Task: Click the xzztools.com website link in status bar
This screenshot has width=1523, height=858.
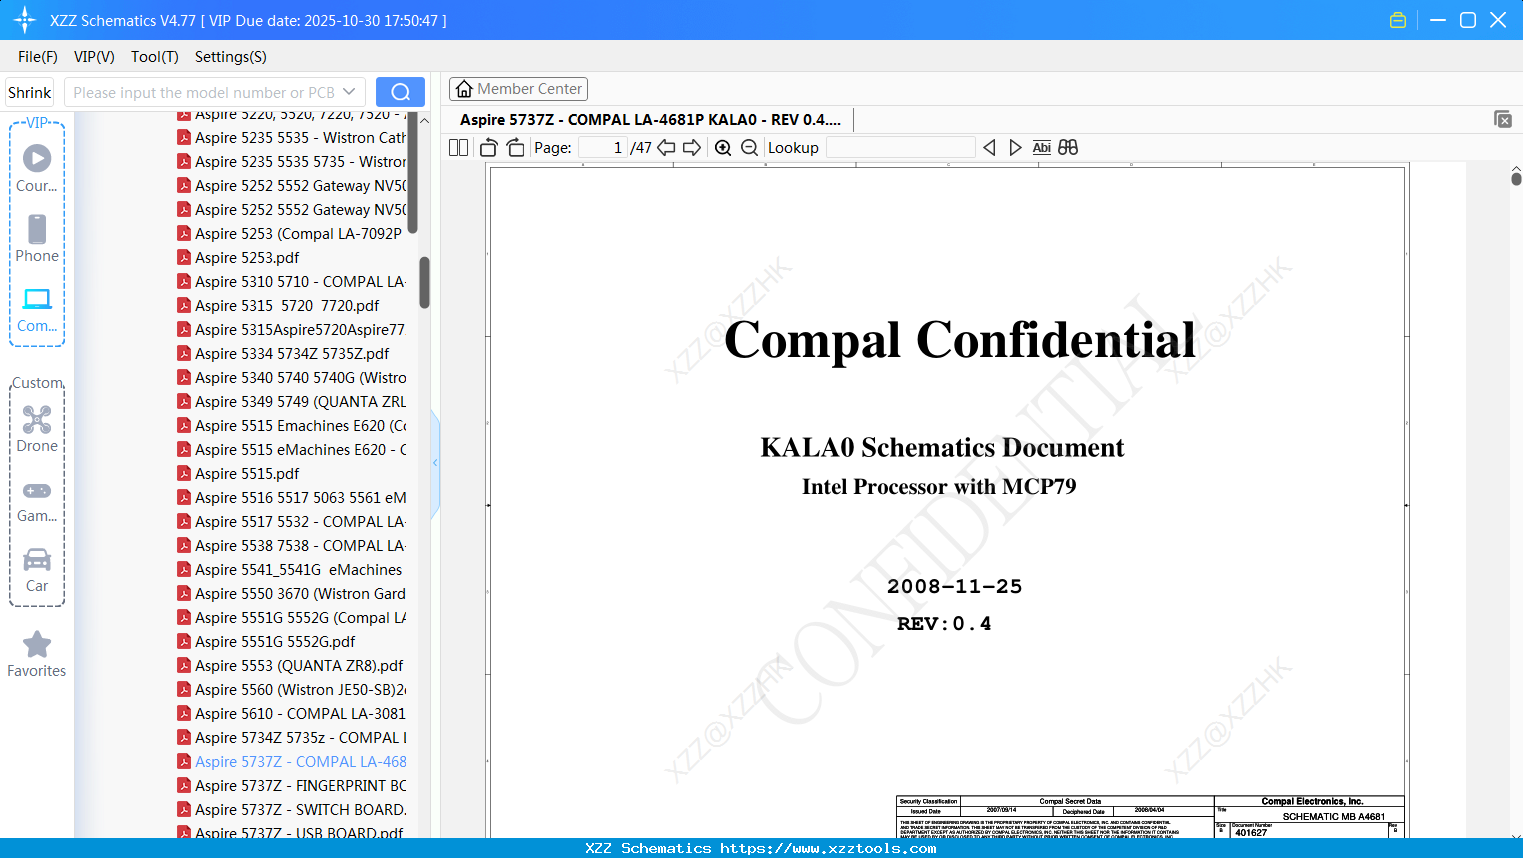Action: coord(828,848)
